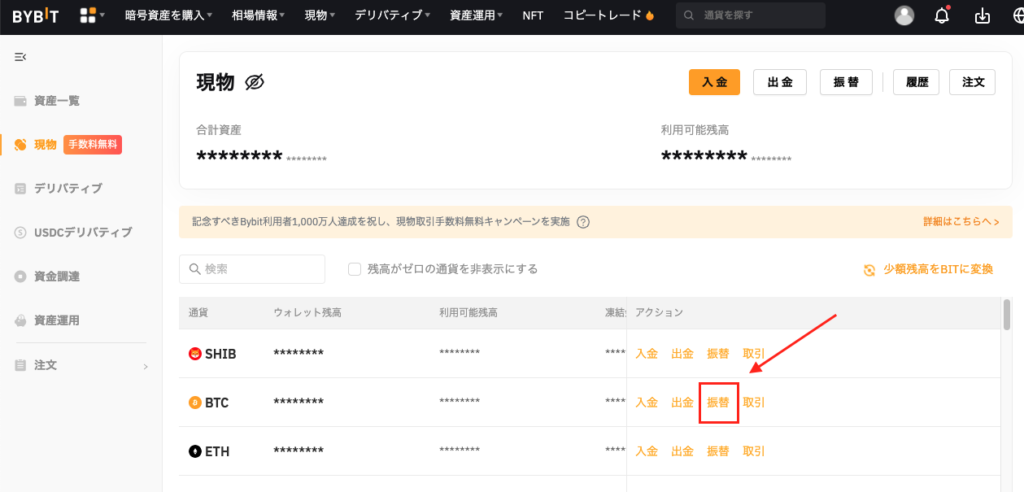Image resolution: width=1024 pixels, height=492 pixels.
Task: Click the SHIB coin icon
Action: click(x=195, y=353)
